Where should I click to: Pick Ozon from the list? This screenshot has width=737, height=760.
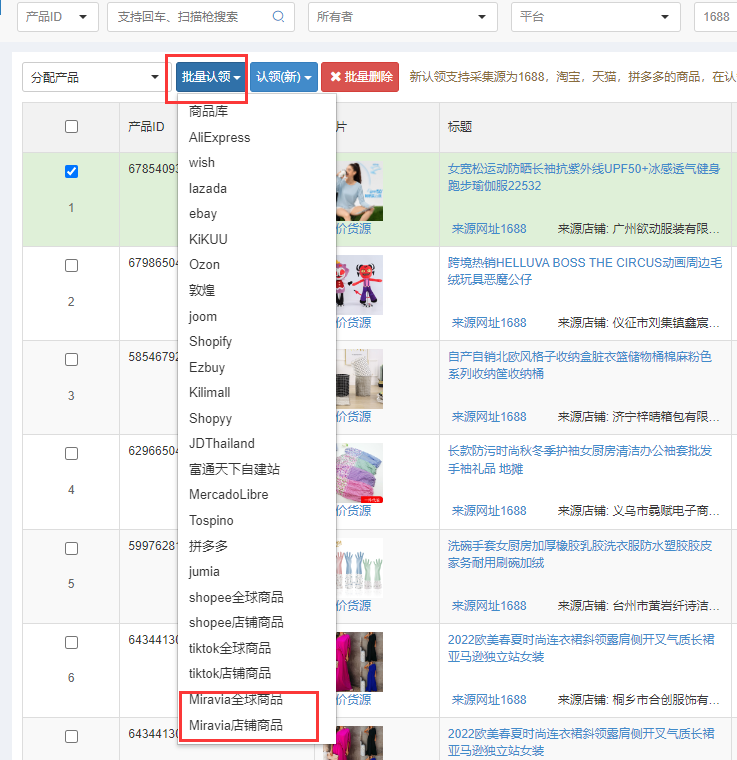(x=204, y=265)
